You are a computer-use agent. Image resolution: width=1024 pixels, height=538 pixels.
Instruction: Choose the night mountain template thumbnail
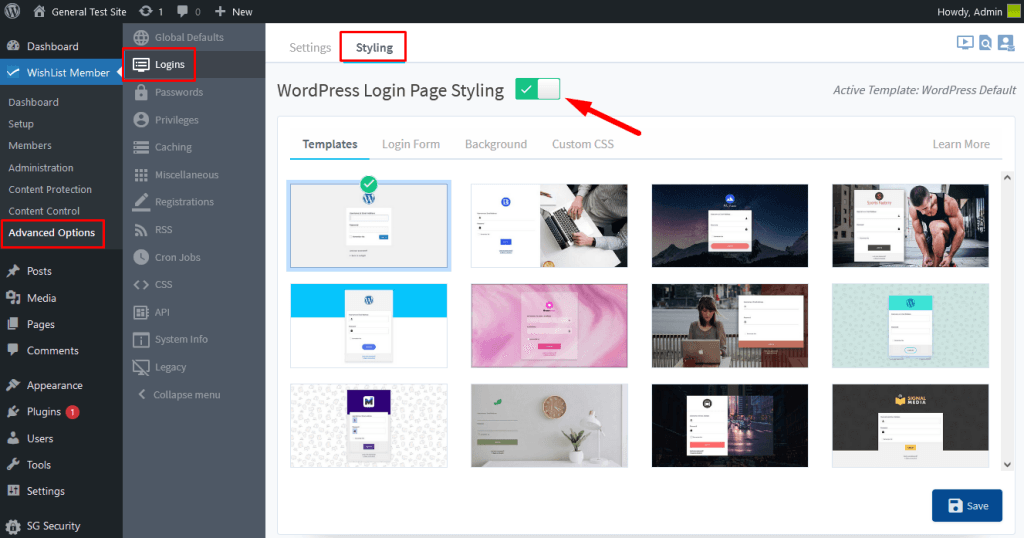[729, 225]
